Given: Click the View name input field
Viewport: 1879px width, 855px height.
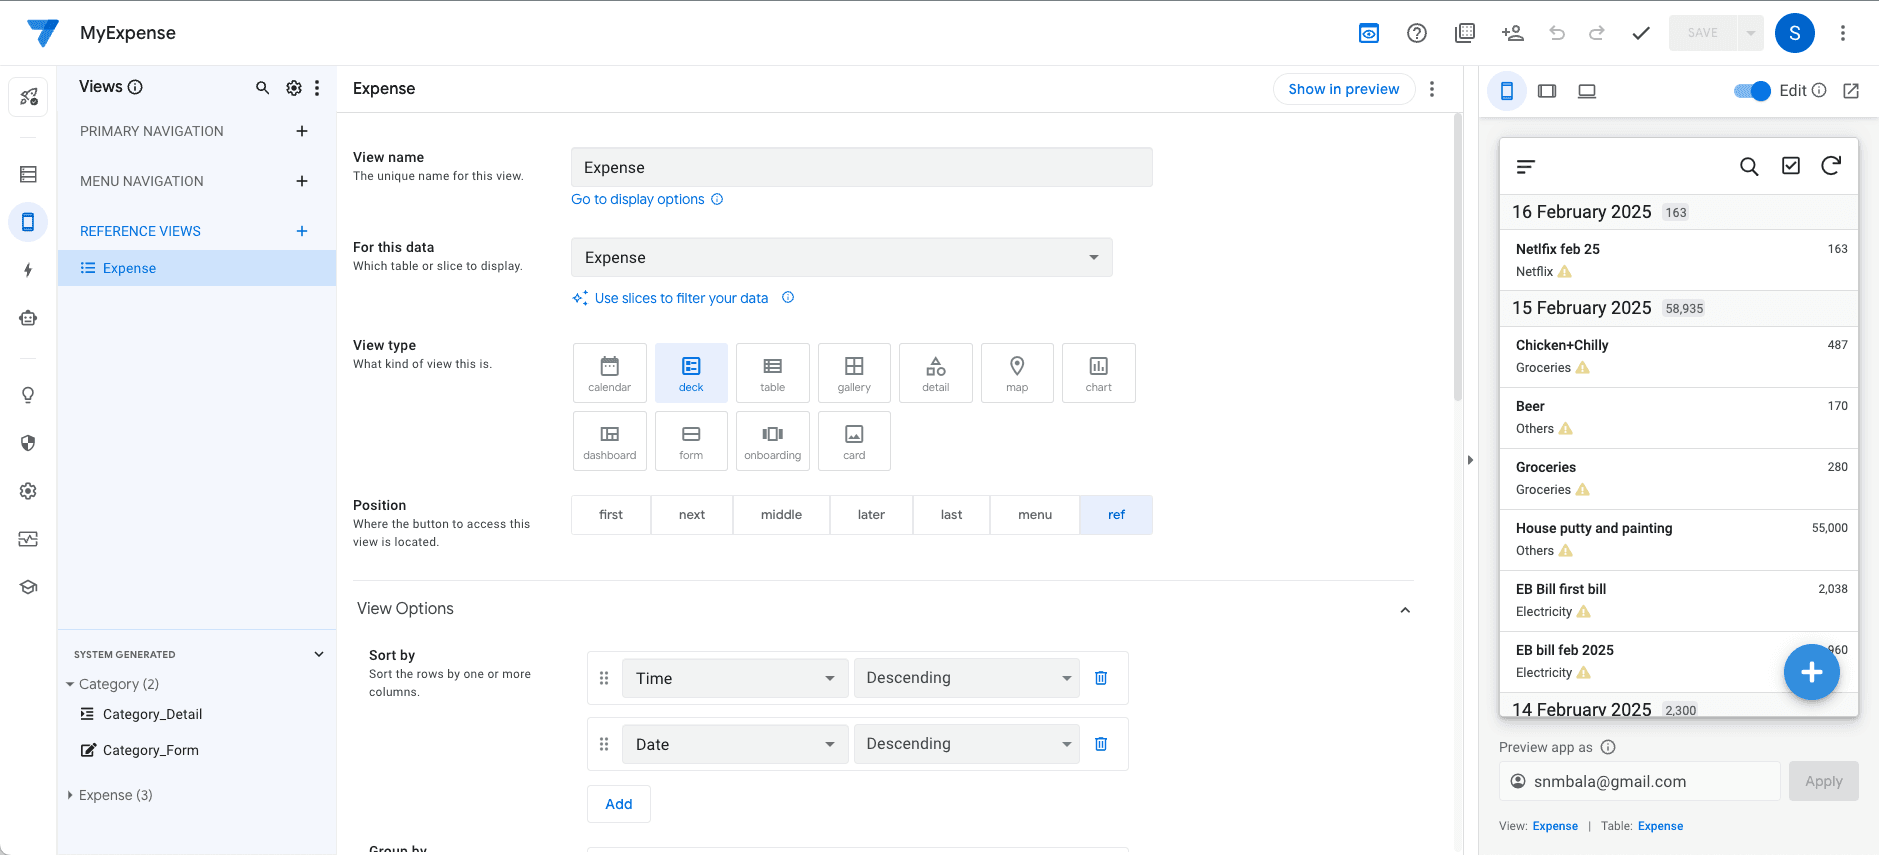Looking at the screenshot, I should [862, 167].
